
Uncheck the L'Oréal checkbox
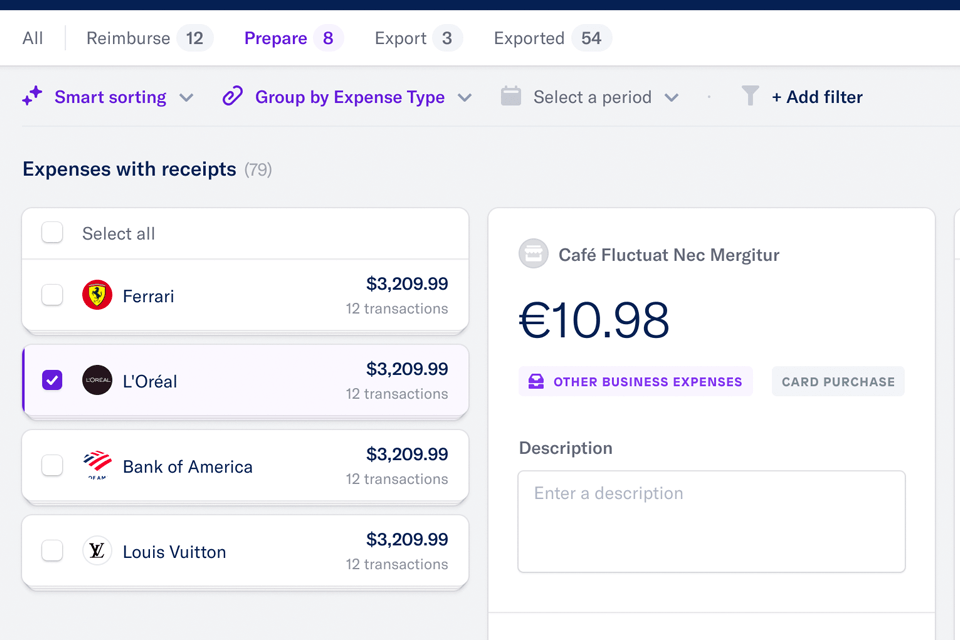[52, 380]
